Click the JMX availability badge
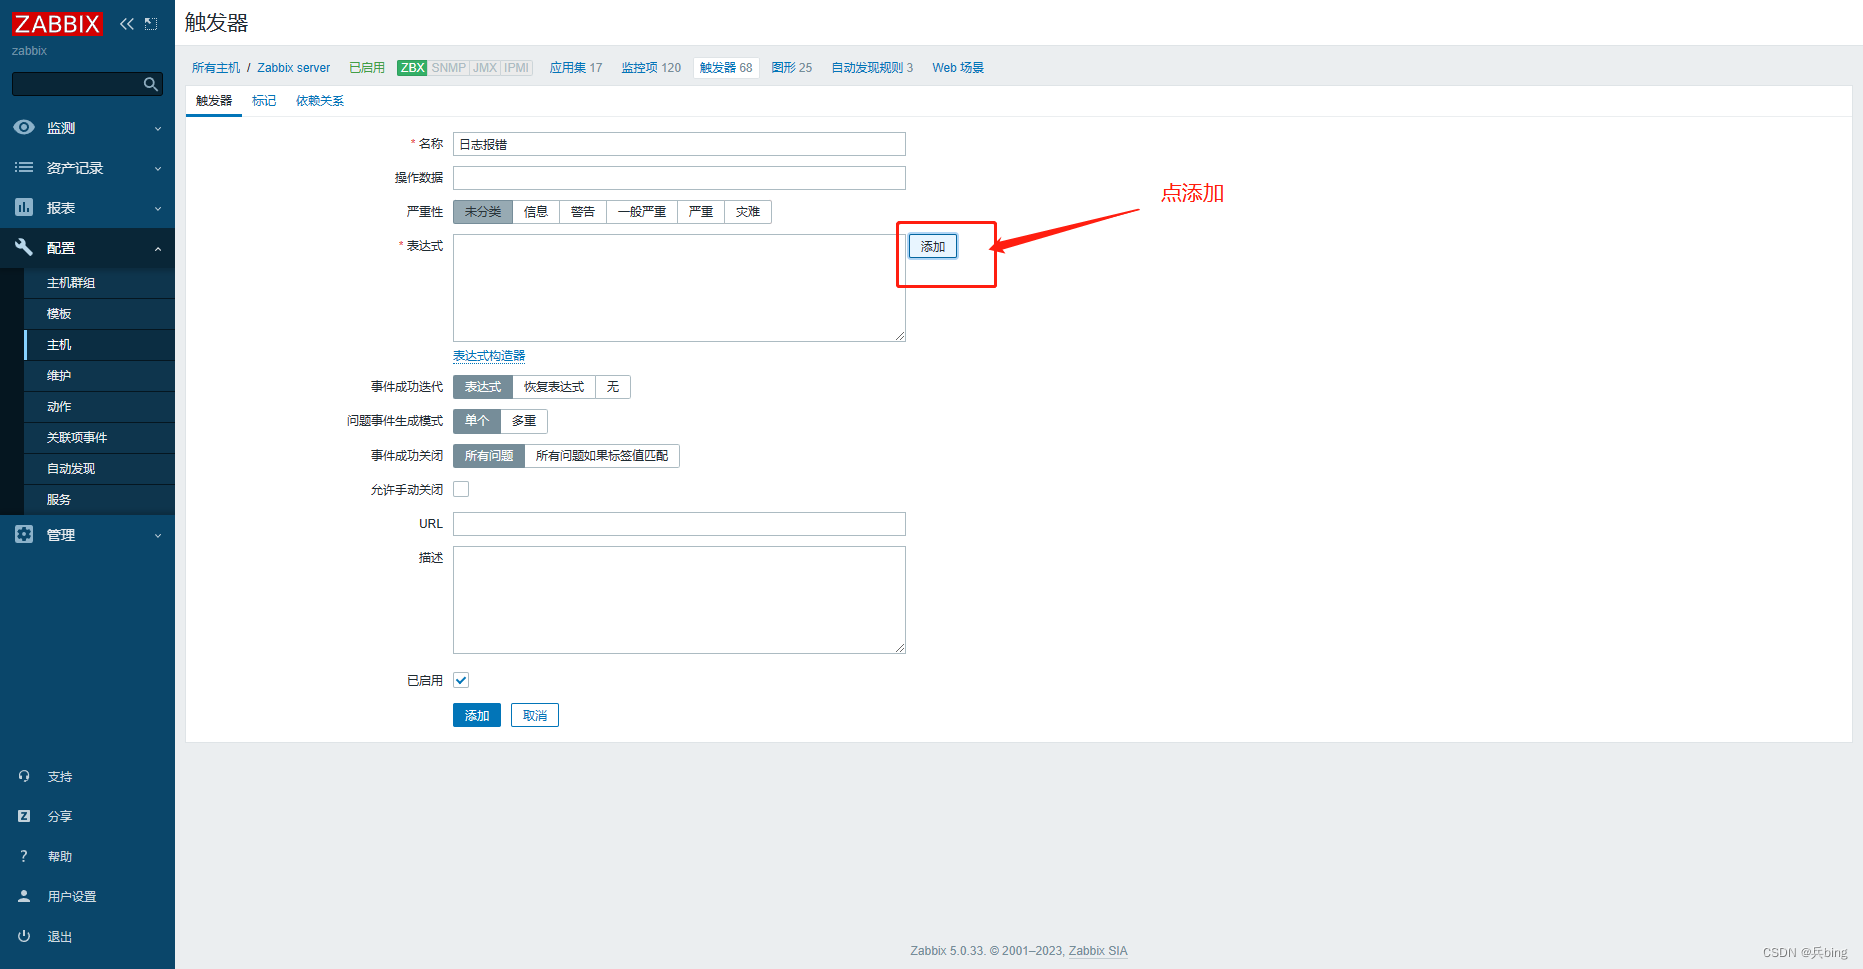Image resolution: width=1863 pixels, height=969 pixels. [x=485, y=68]
